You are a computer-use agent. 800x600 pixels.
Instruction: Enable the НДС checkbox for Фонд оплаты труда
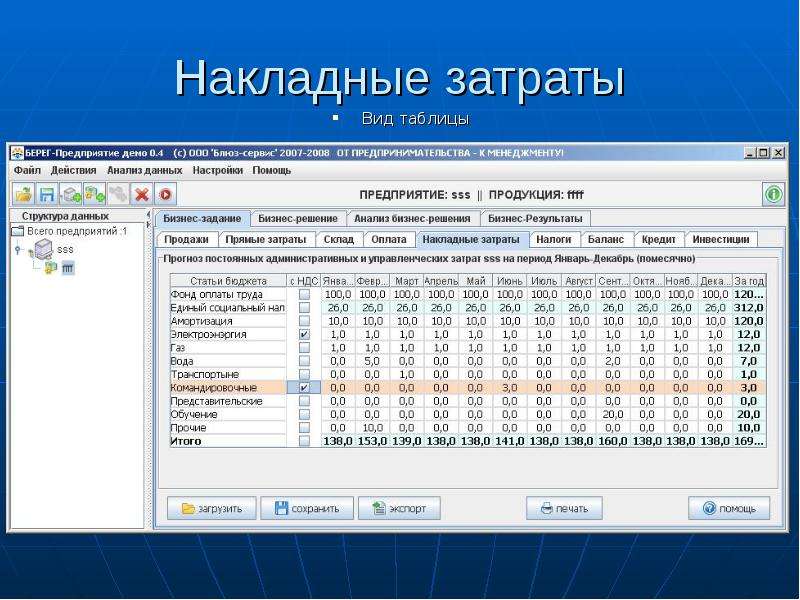(x=304, y=295)
